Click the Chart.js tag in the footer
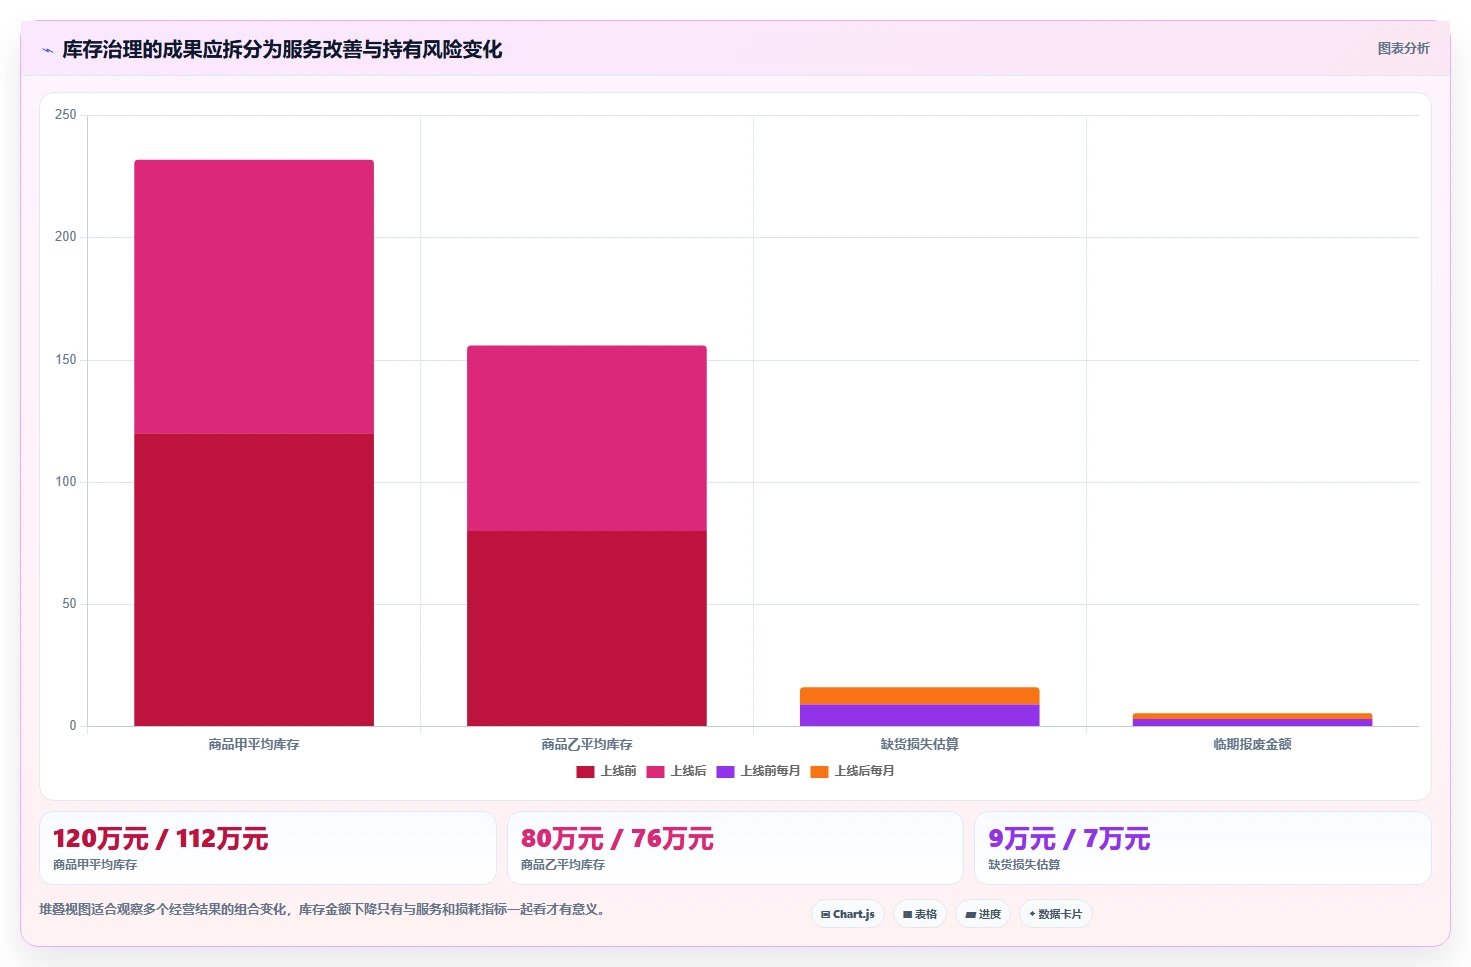The image size is (1471, 967). point(848,914)
